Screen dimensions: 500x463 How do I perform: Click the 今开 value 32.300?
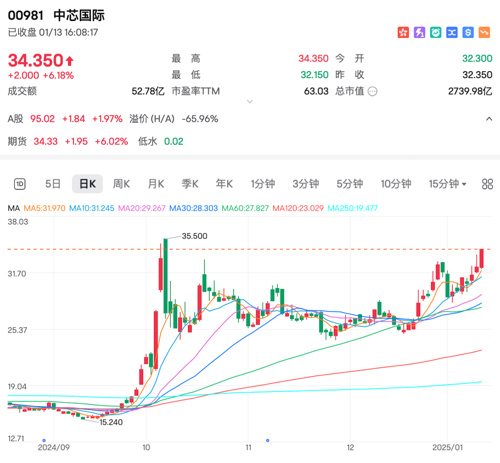(477, 59)
